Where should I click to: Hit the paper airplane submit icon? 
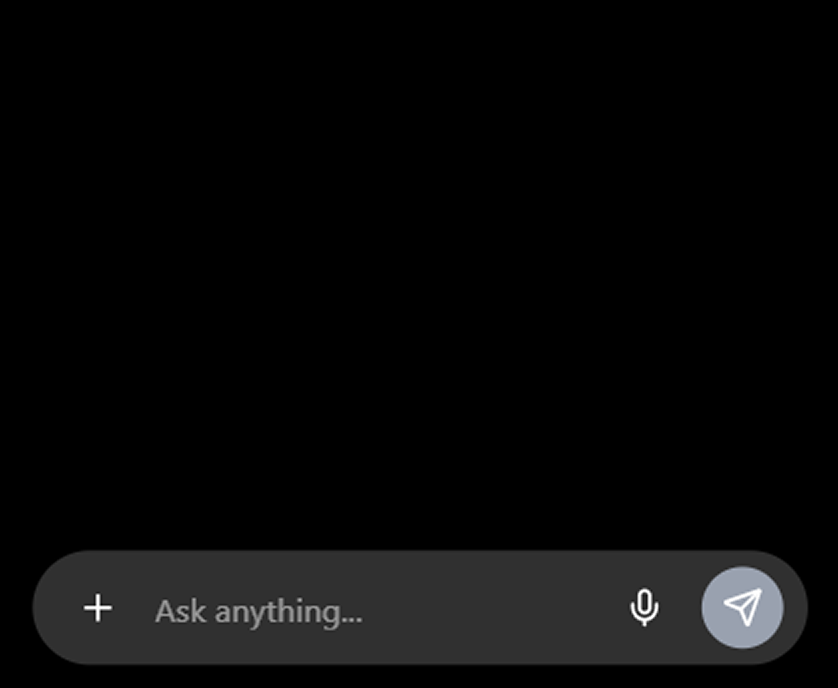click(742, 608)
